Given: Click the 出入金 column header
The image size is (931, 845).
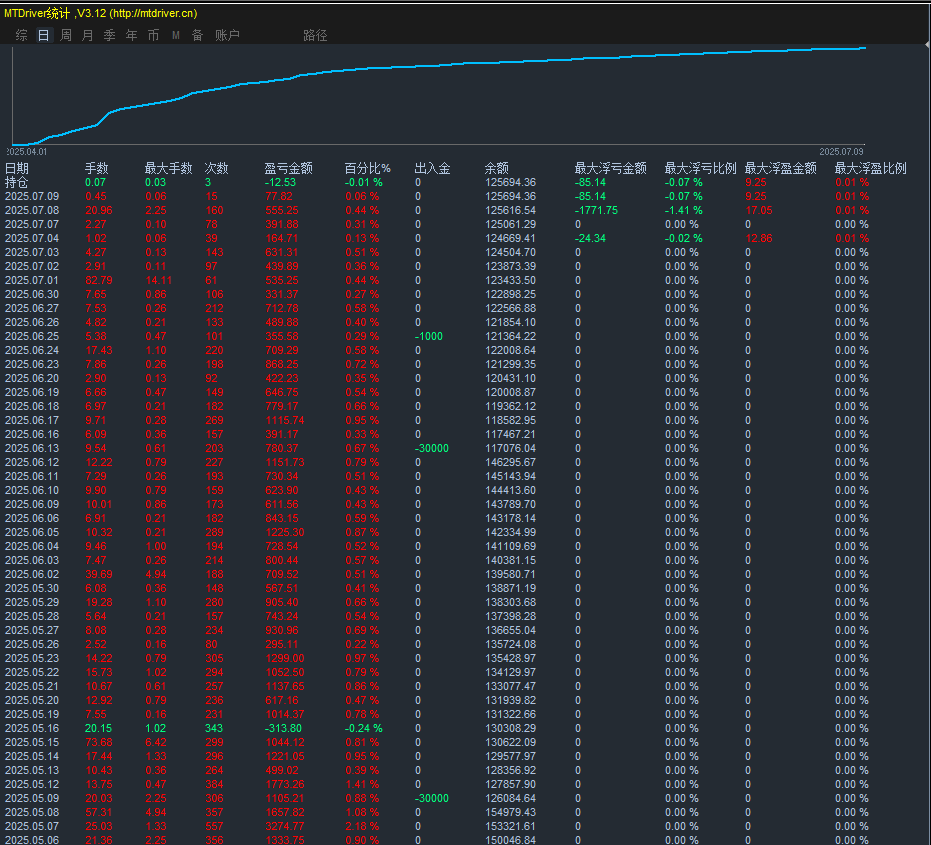Looking at the screenshot, I should [x=432, y=168].
